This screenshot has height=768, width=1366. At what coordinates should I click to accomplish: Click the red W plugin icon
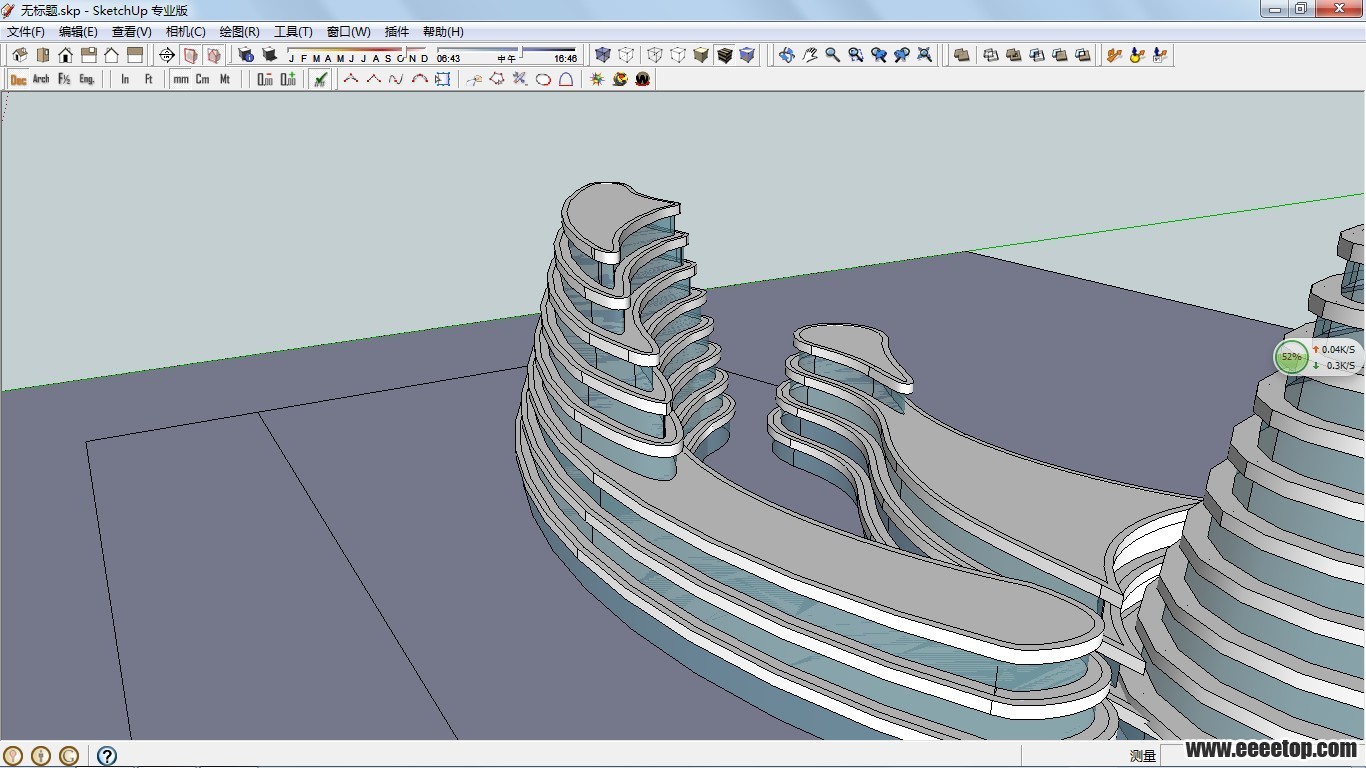[643, 79]
